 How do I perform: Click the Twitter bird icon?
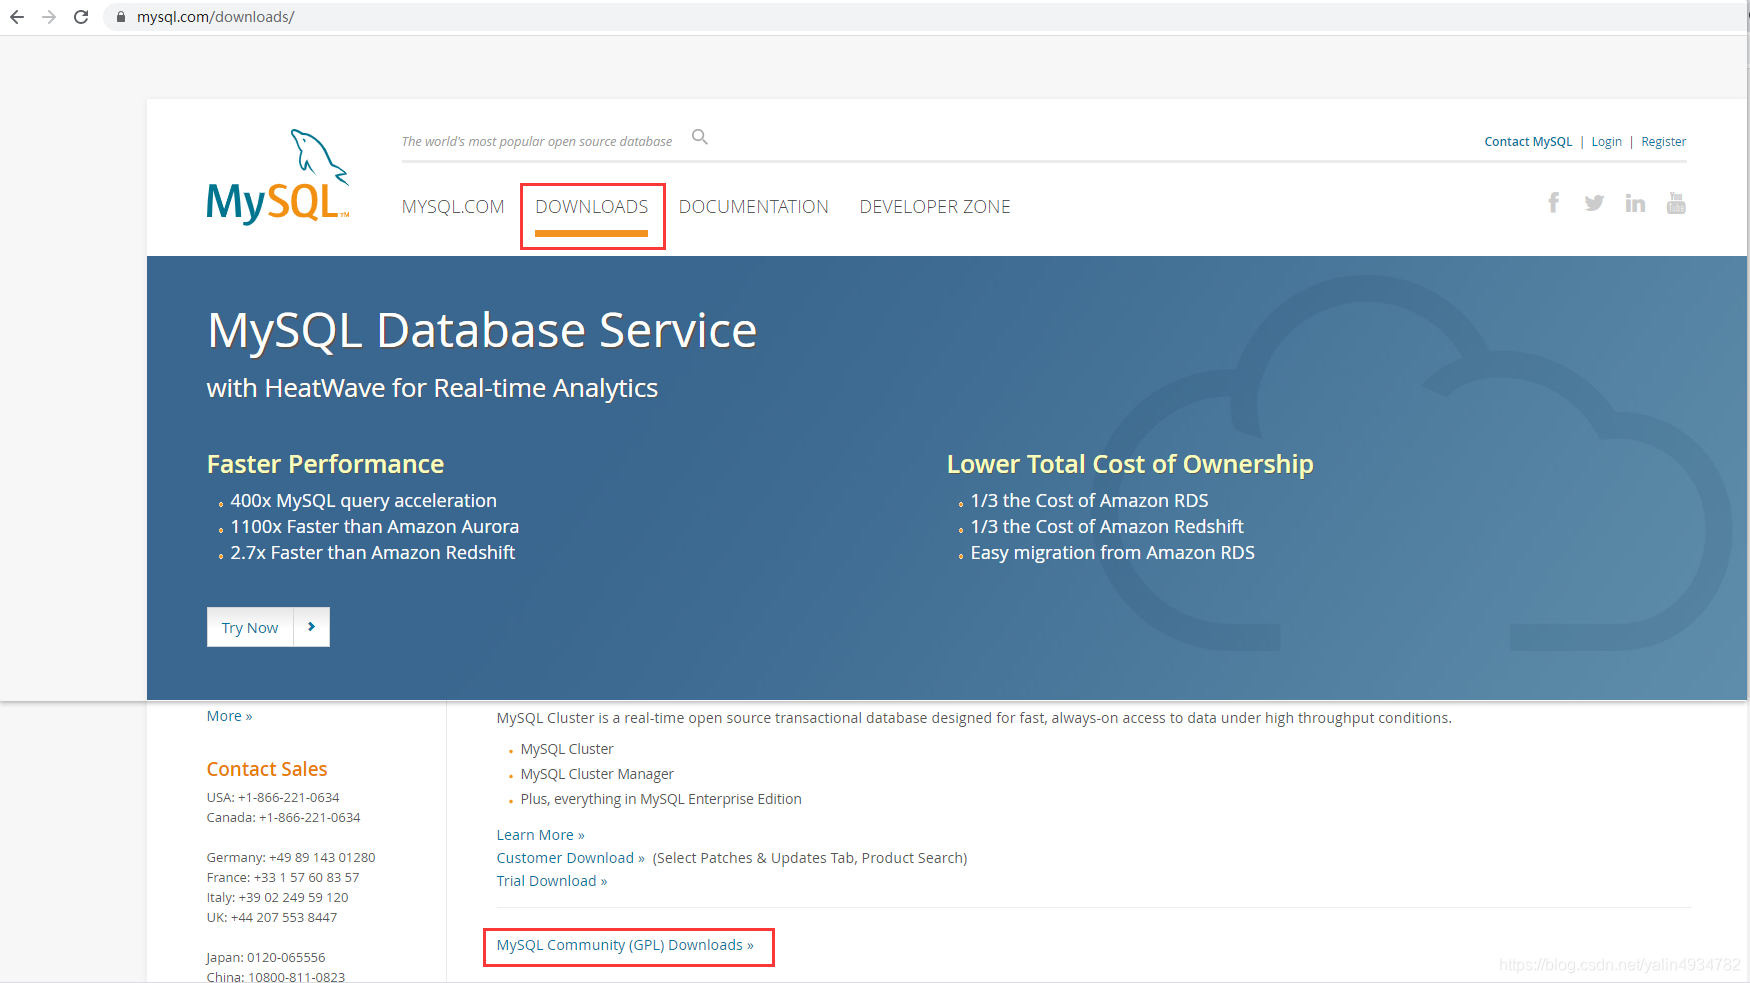point(1594,202)
